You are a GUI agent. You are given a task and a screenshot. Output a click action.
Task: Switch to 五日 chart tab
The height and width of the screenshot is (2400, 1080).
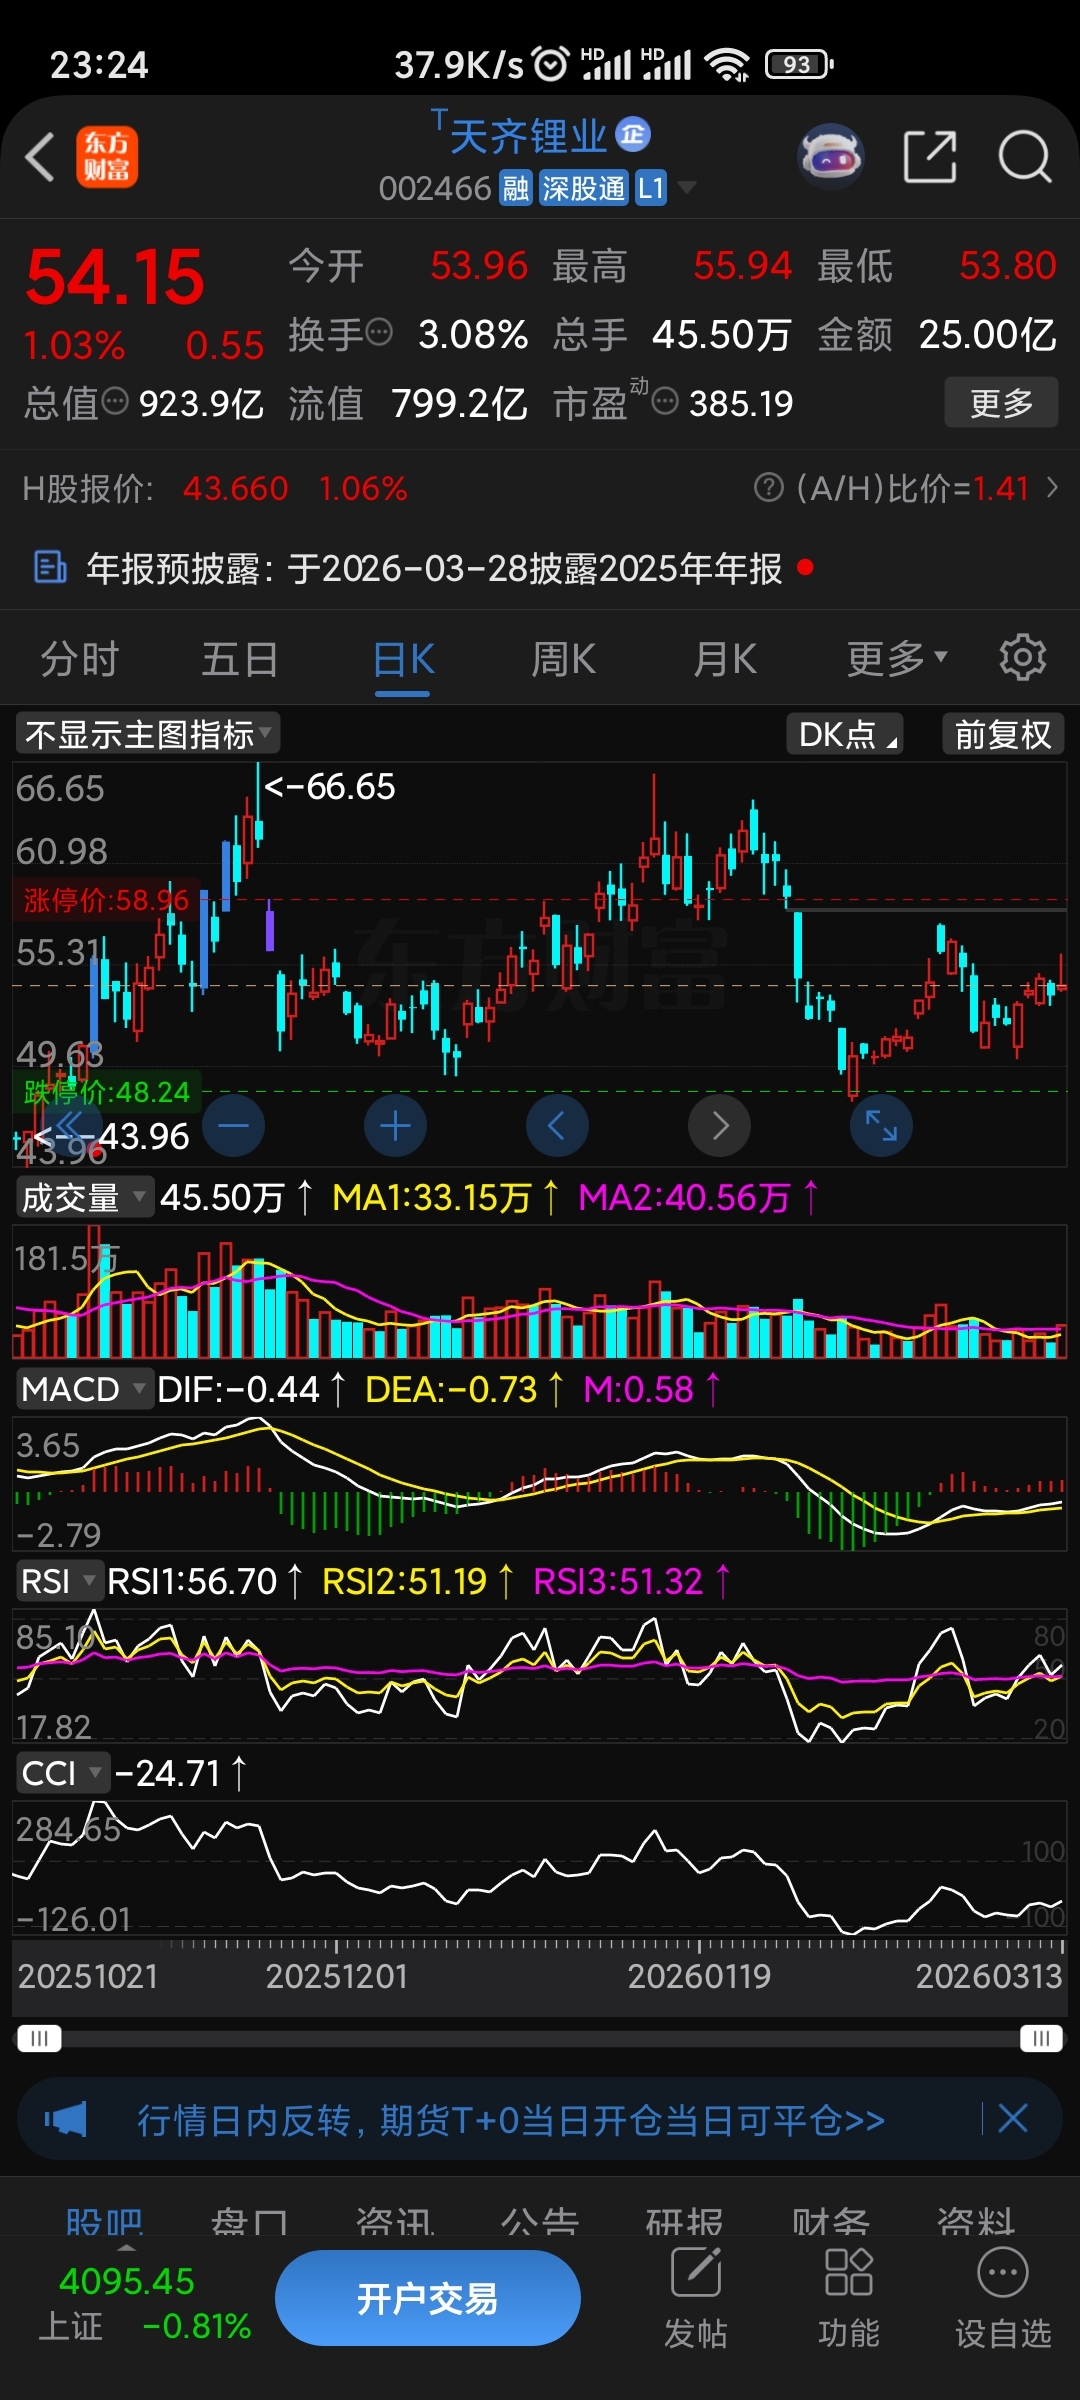click(240, 659)
